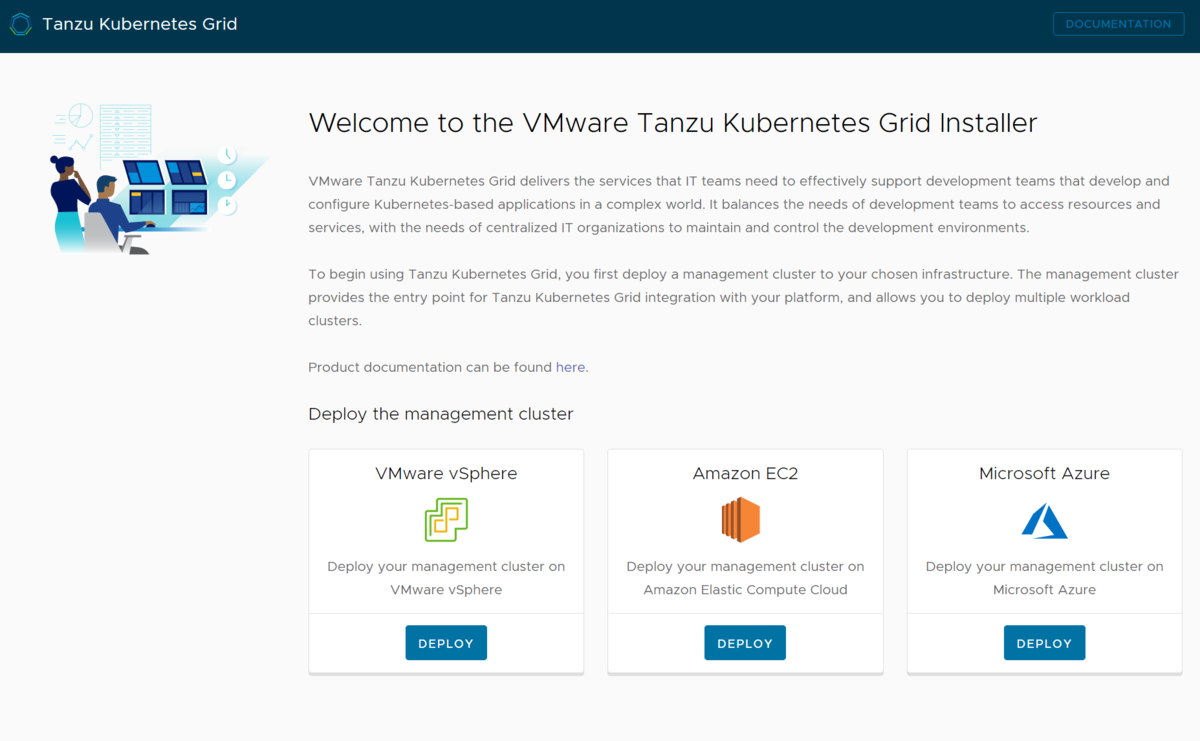1200x741 pixels.
Task: Deploy management cluster on Microsoft Azure
Action: coord(1044,643)
